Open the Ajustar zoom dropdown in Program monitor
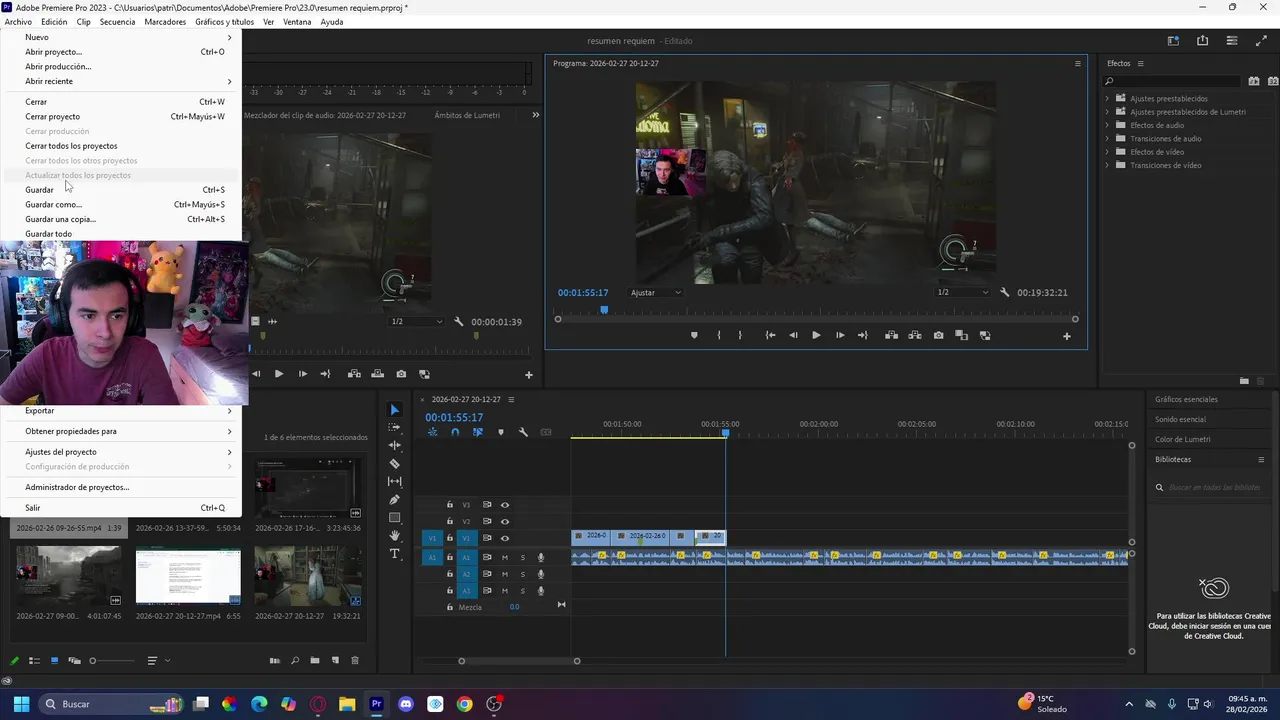 (655, 293)
